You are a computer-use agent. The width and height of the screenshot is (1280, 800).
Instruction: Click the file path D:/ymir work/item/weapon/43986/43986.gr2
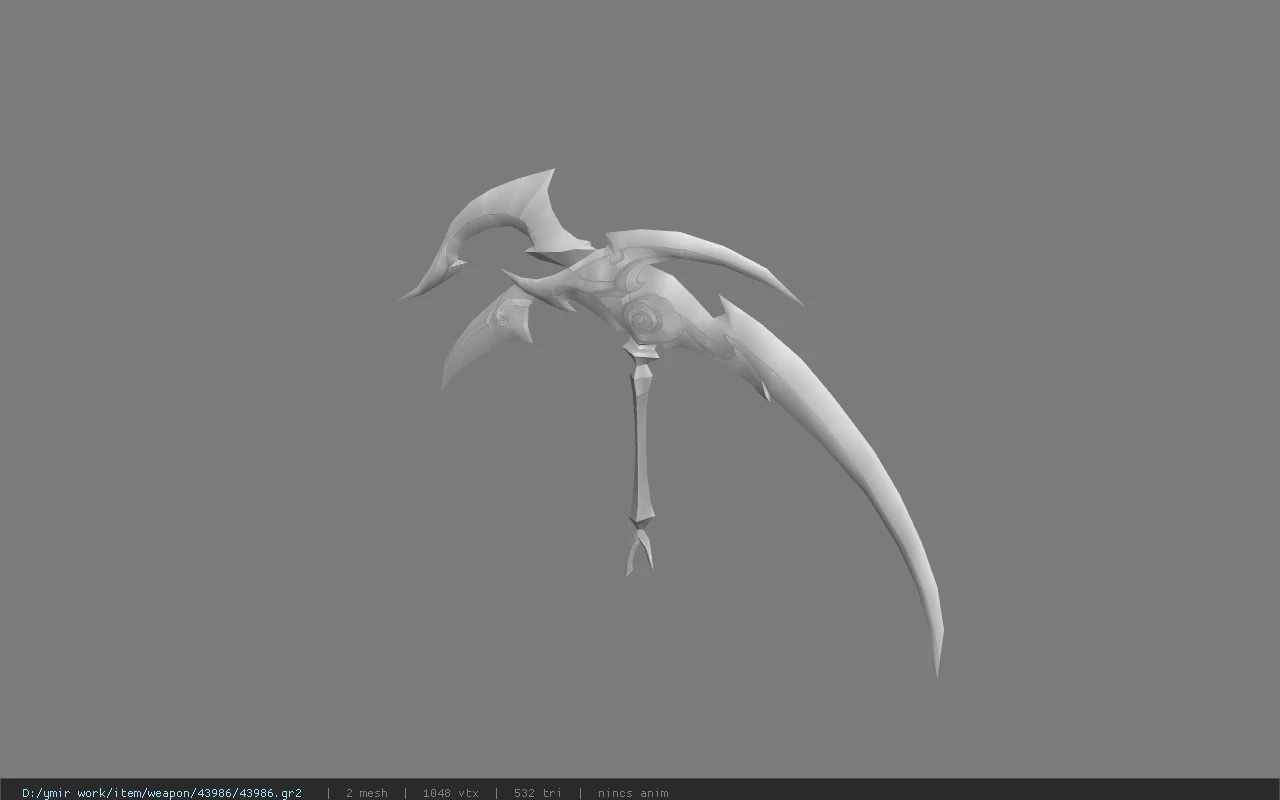[162, 793]
